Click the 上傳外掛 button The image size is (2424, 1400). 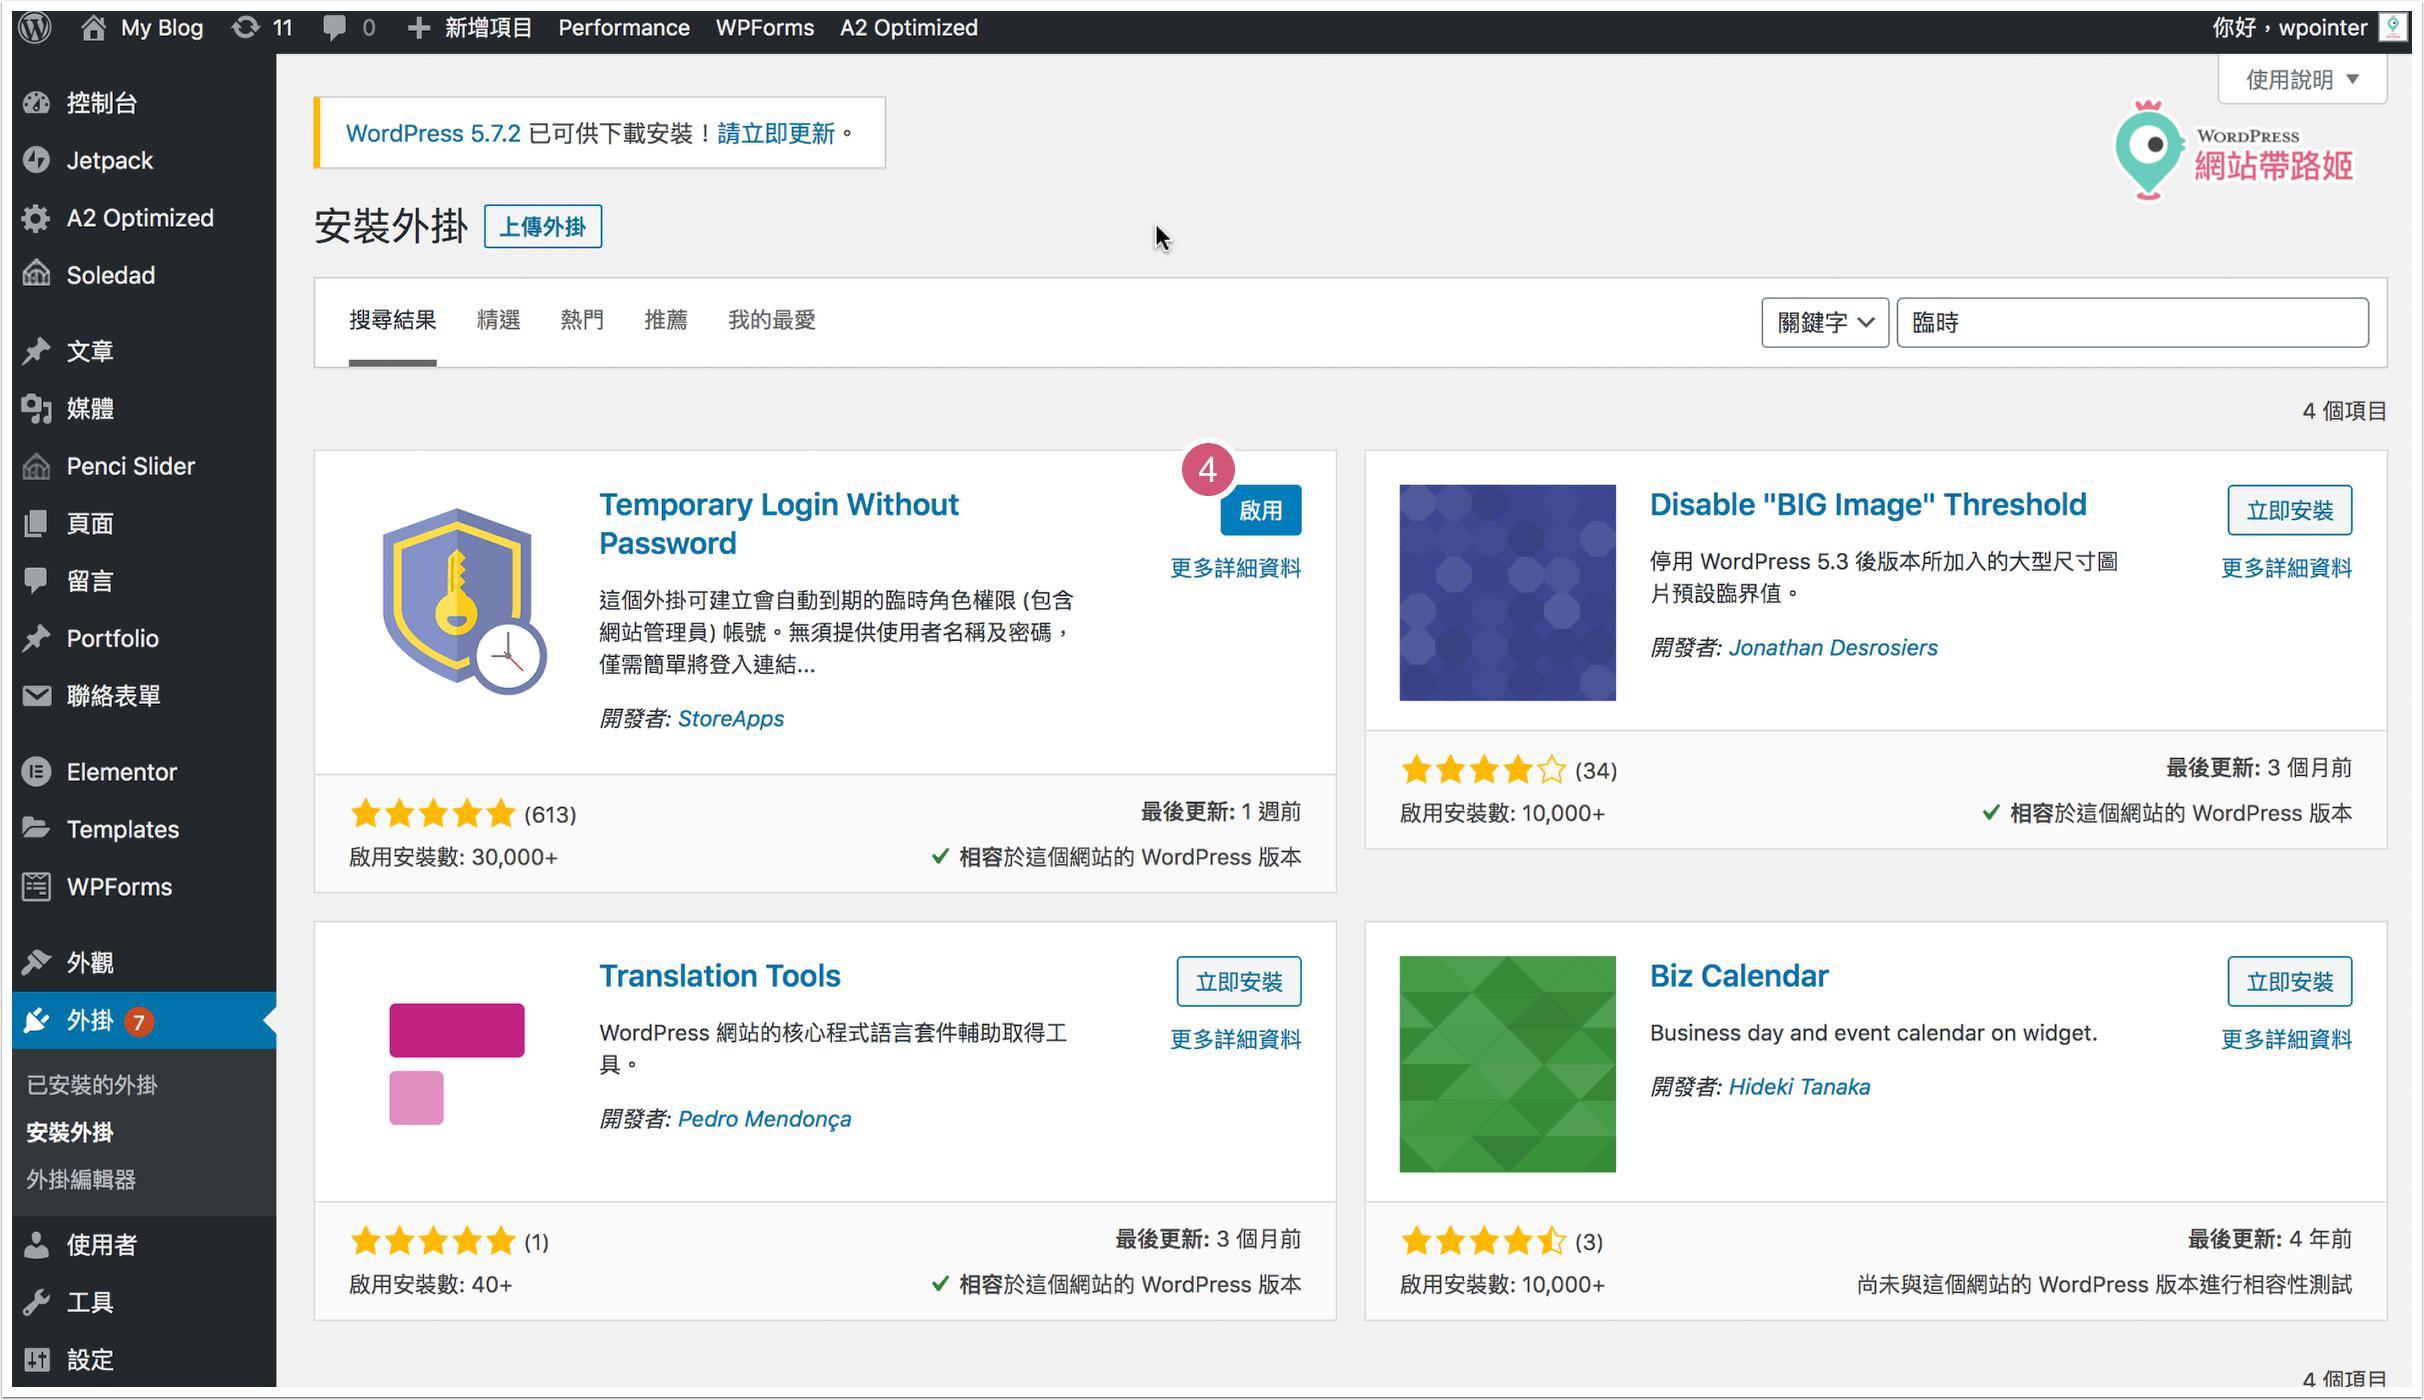coord(543,227)
